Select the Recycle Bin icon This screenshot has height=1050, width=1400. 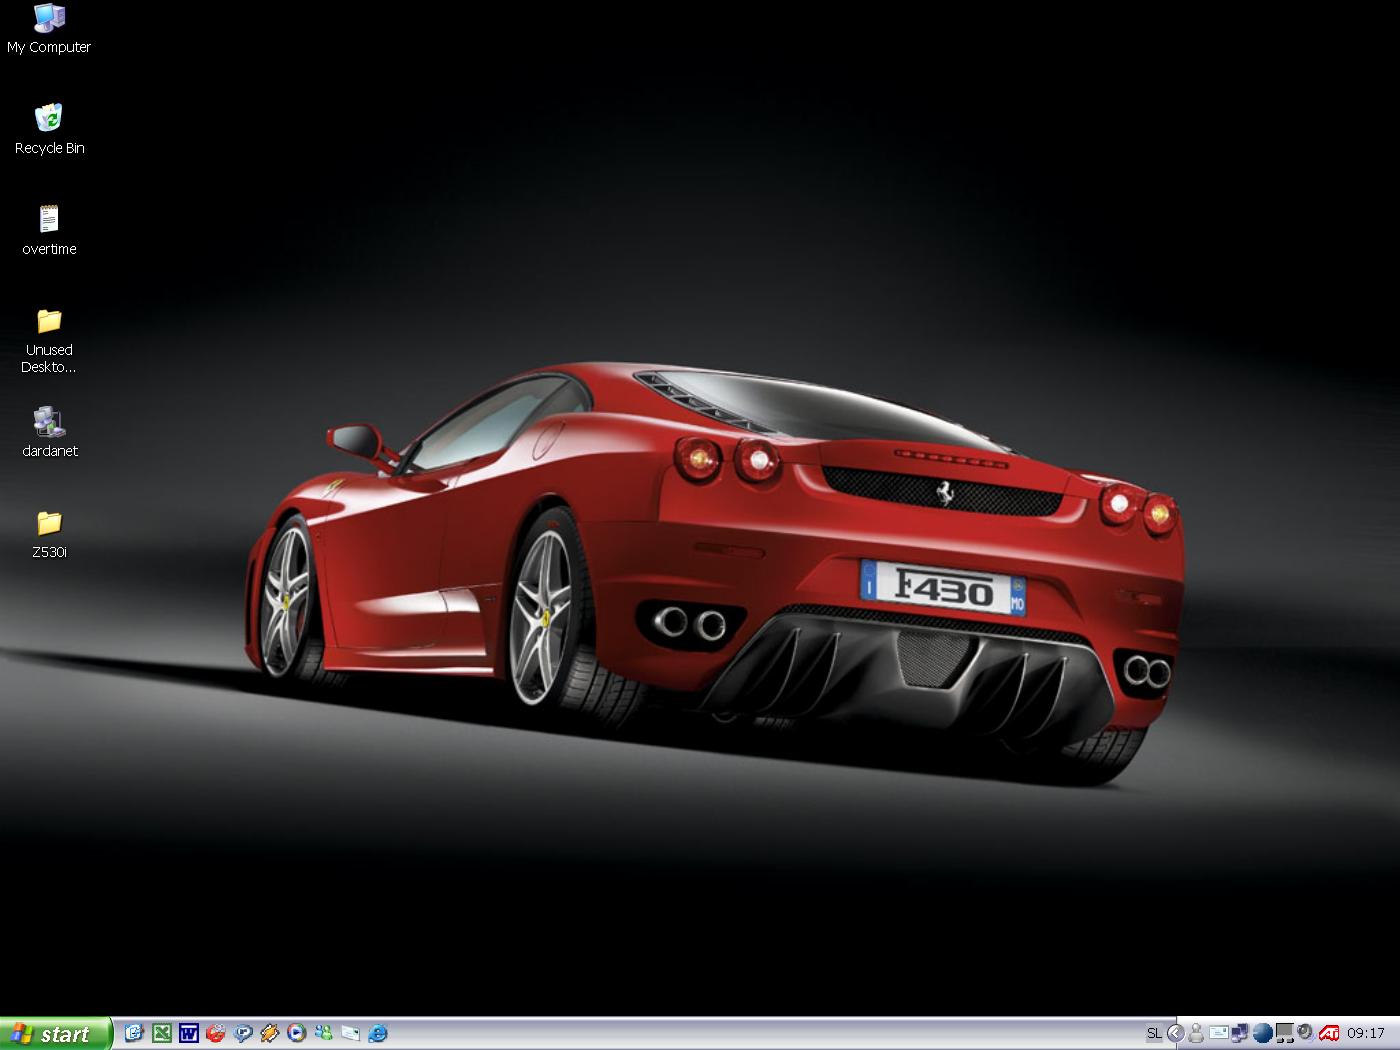tap(49, 129)
